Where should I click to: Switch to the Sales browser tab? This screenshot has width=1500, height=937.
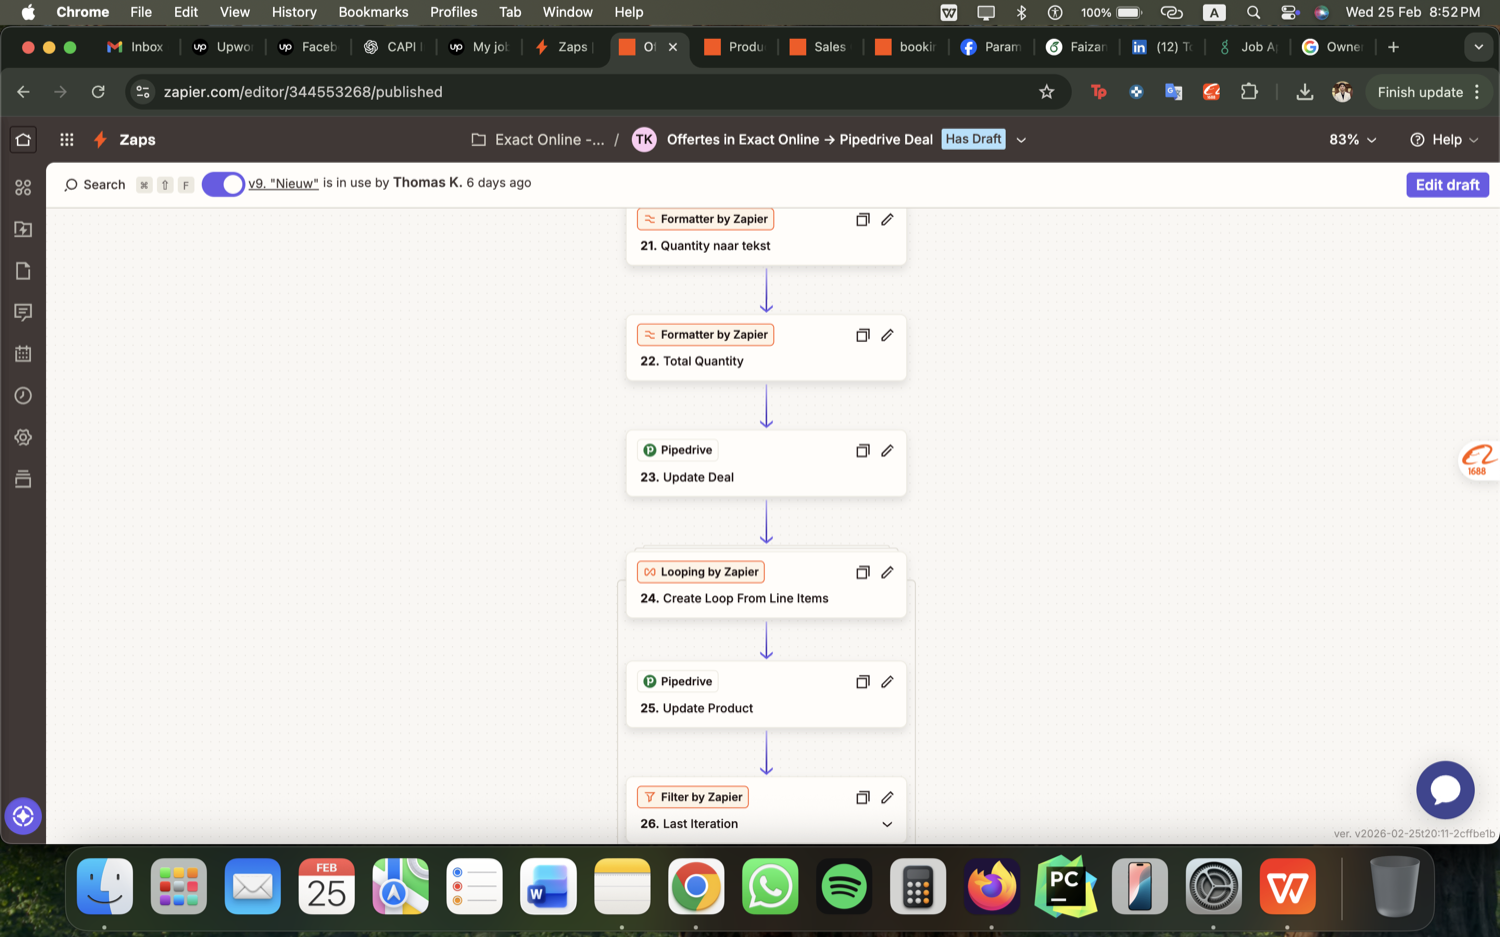pos(818,47)
